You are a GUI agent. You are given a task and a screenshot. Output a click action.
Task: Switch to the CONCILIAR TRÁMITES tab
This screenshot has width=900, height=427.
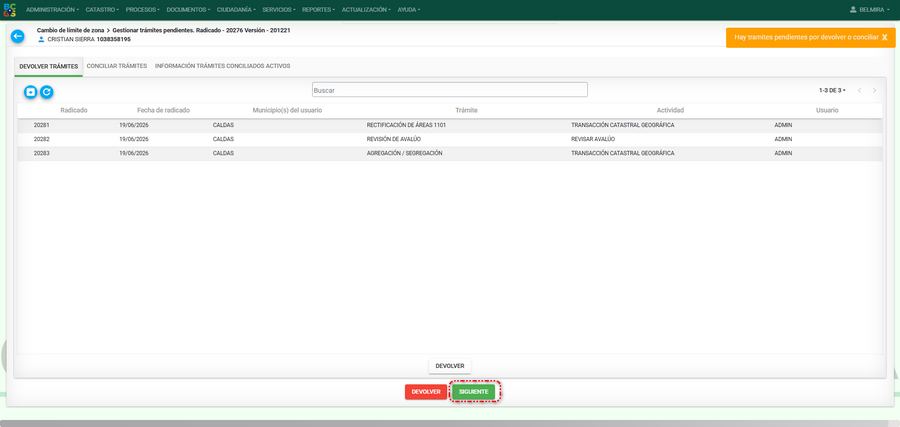pos(117,66)
